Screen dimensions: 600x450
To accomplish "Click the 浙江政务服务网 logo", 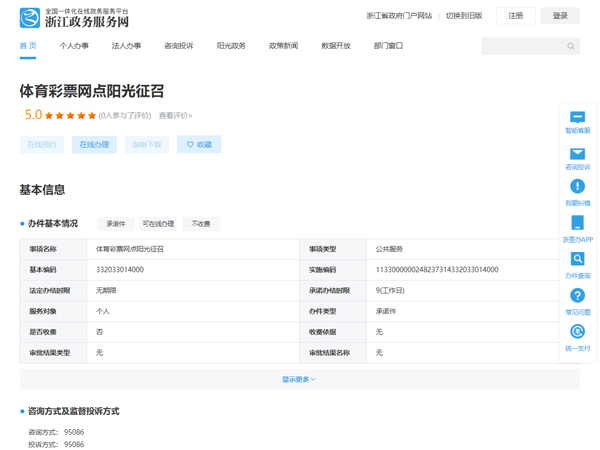I will point(75,17).
